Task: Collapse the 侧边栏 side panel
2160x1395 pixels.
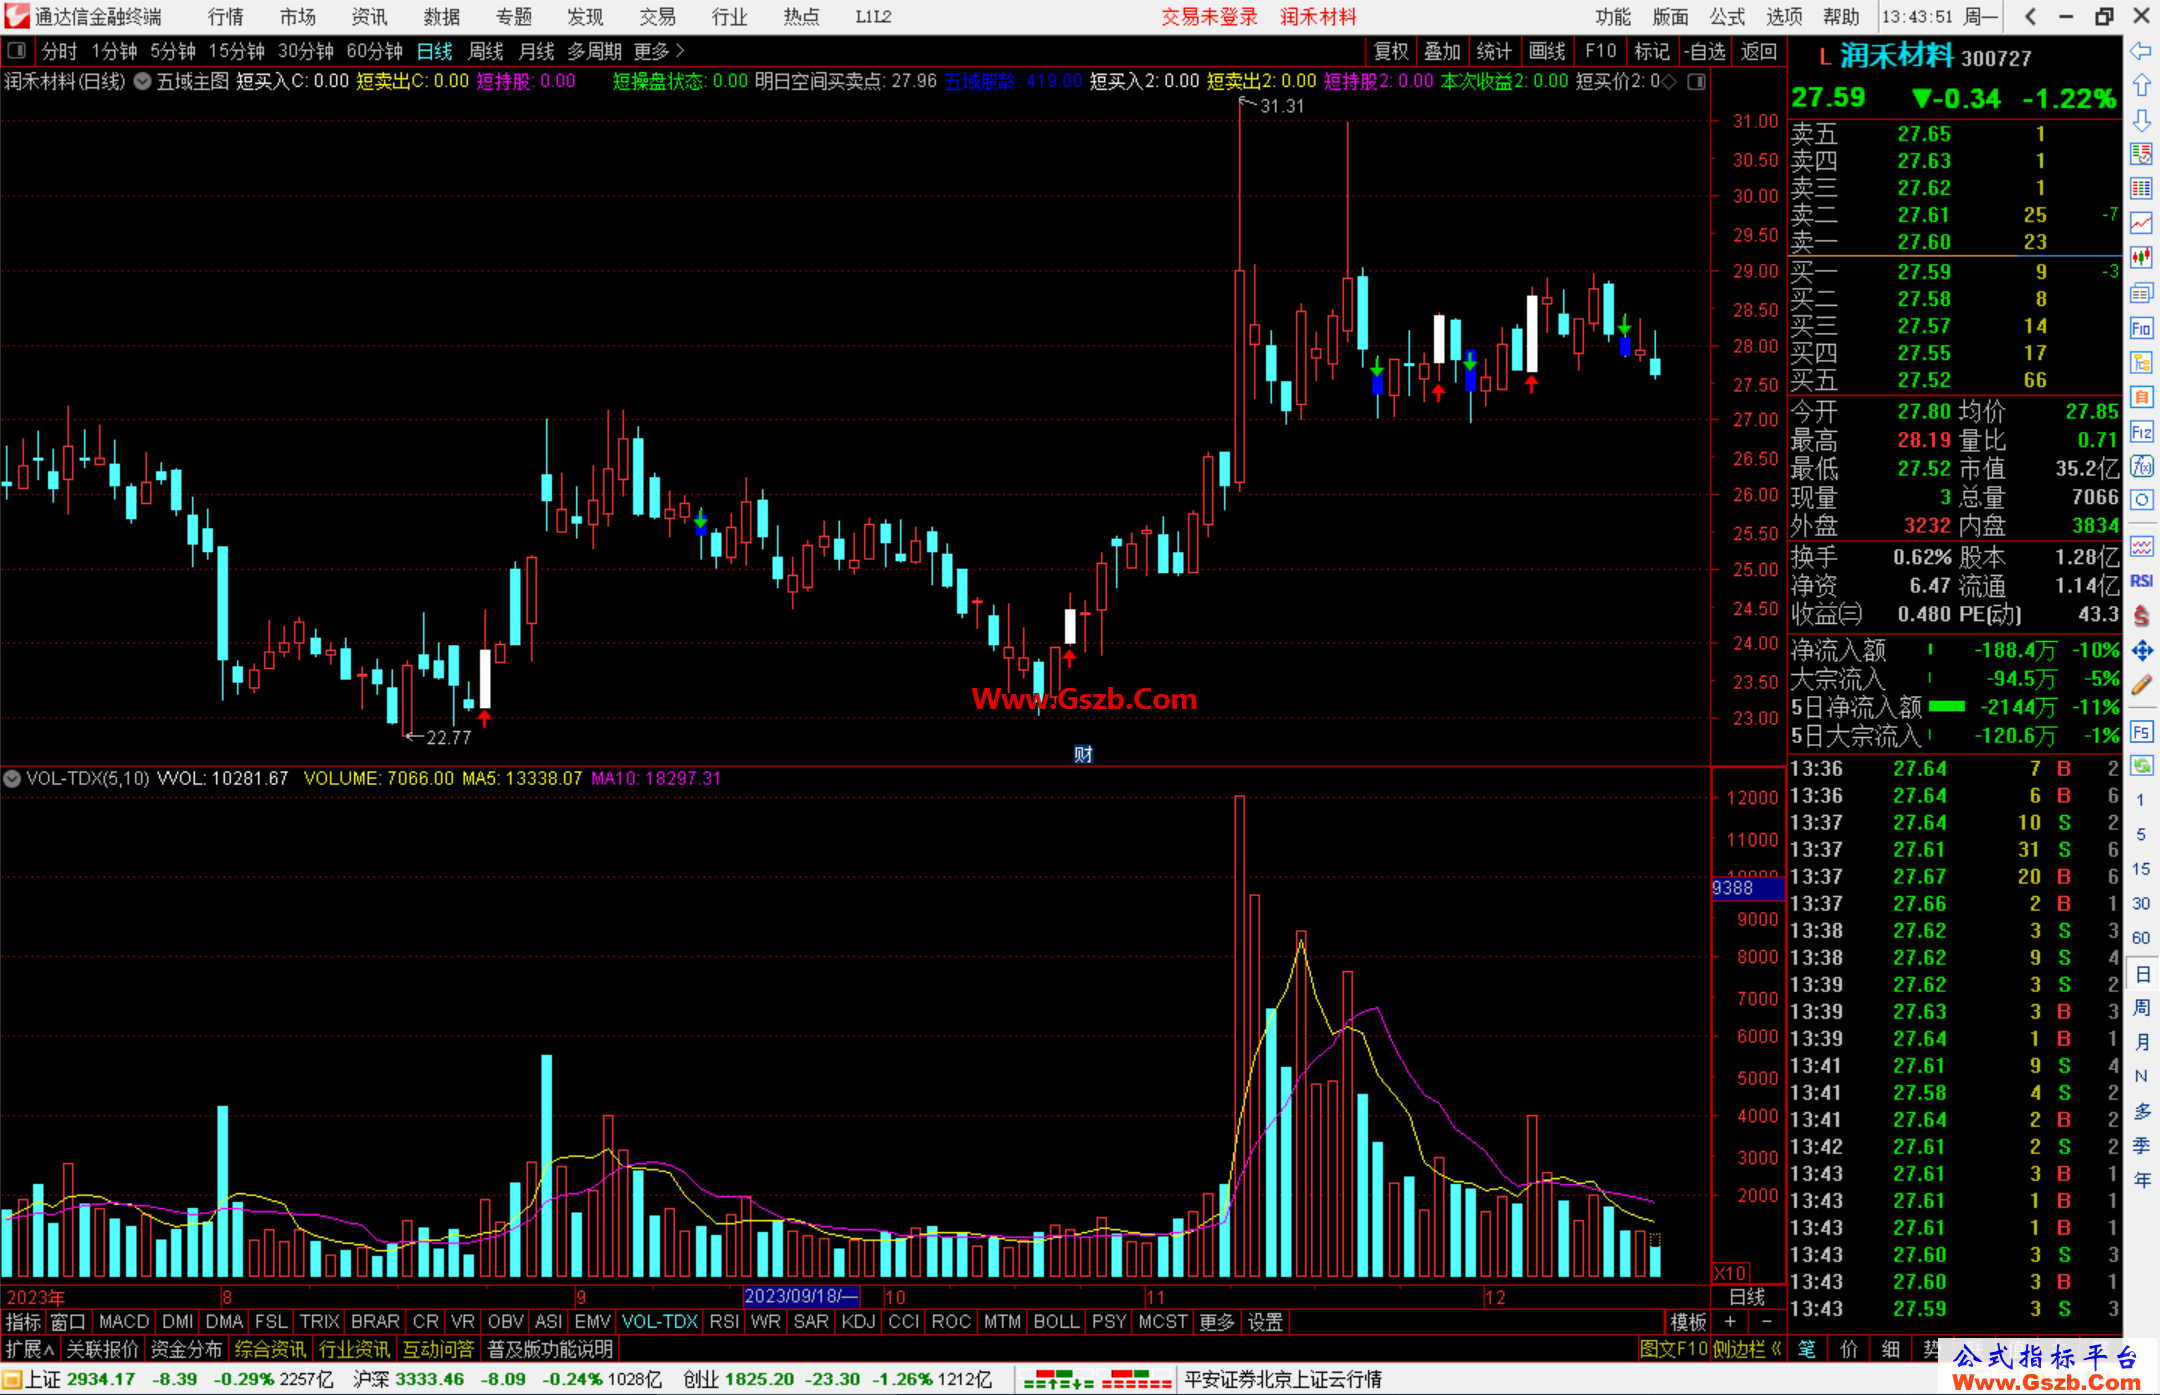Action: pos(1746,1349)
